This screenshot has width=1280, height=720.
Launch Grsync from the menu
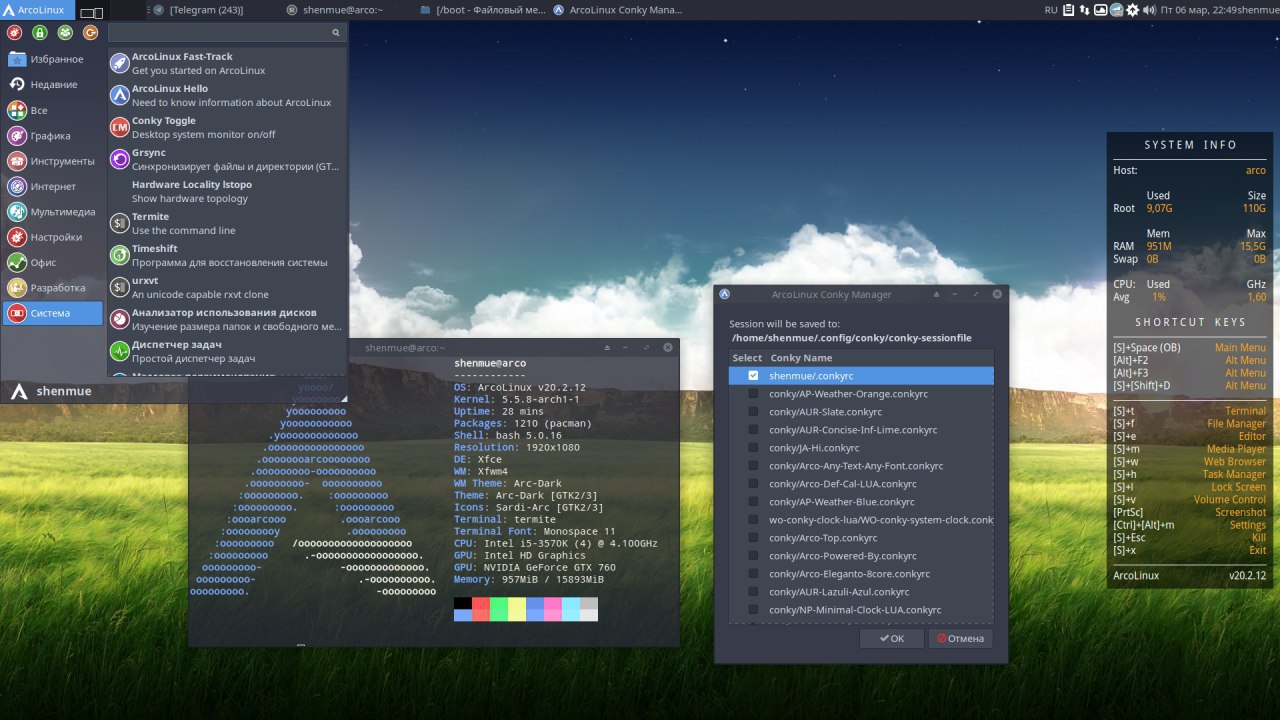tap(227, 159)
